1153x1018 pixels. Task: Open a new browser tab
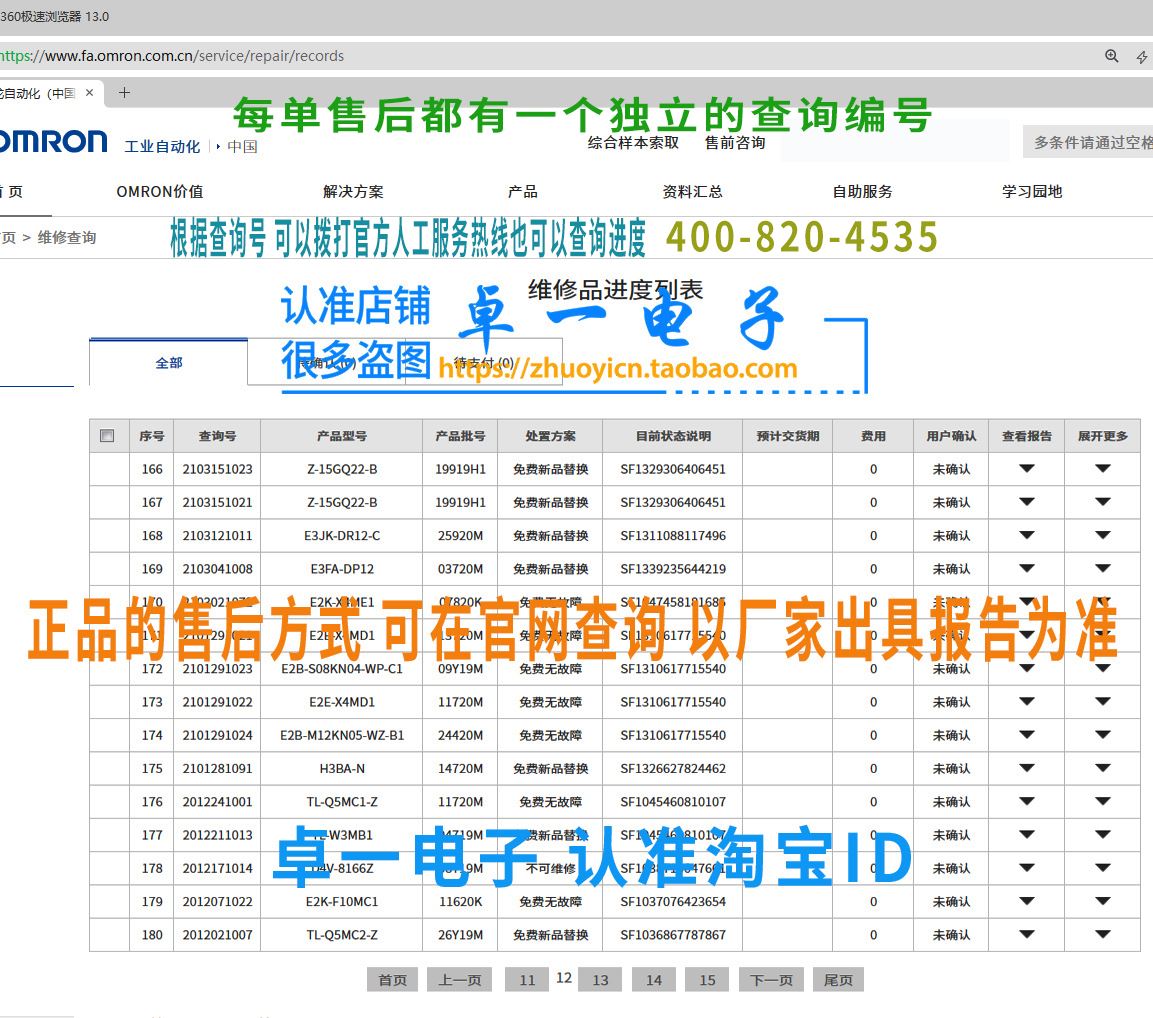coord(124,93)
